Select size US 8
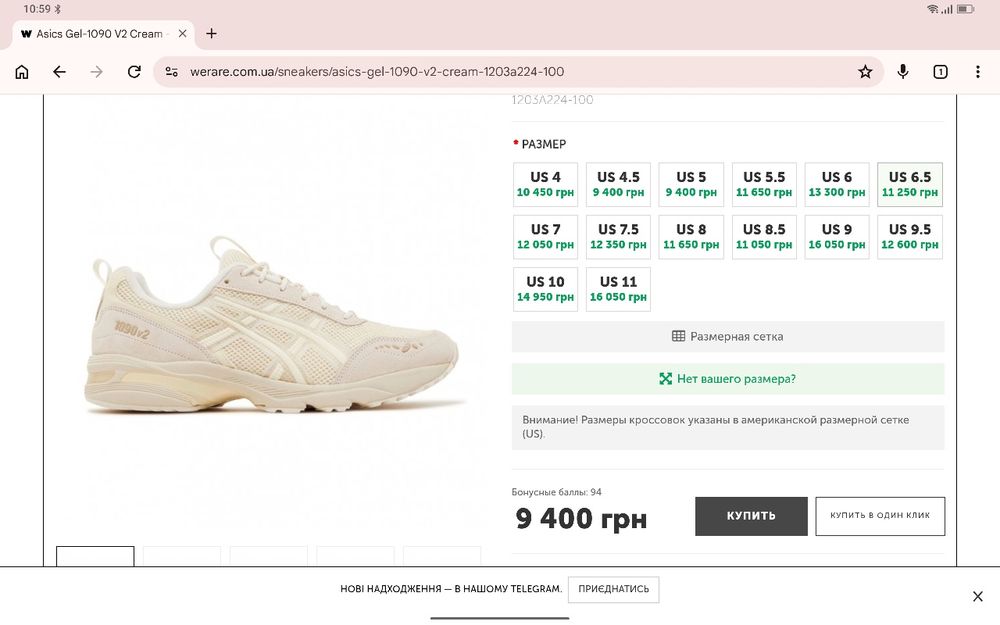Screen dimensions: 1000x625 pos(691,237)
